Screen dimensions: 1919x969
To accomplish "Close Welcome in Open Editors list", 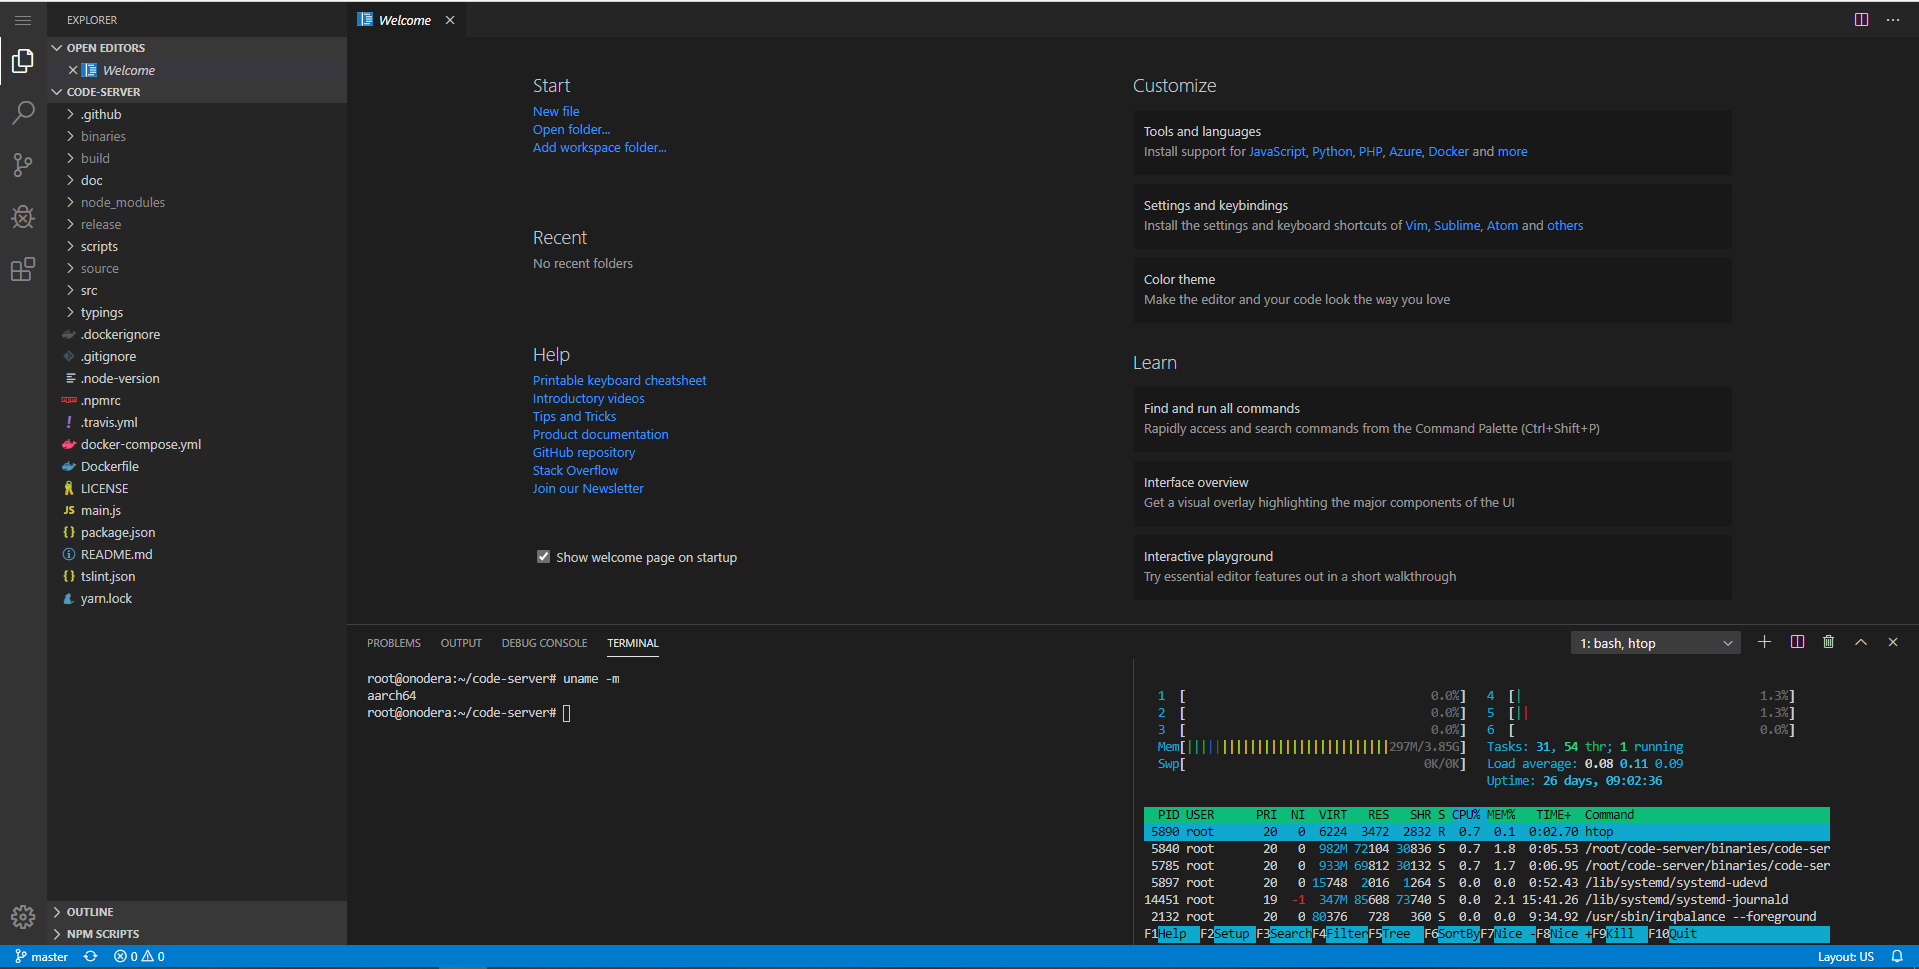I will tap(73, 70).
